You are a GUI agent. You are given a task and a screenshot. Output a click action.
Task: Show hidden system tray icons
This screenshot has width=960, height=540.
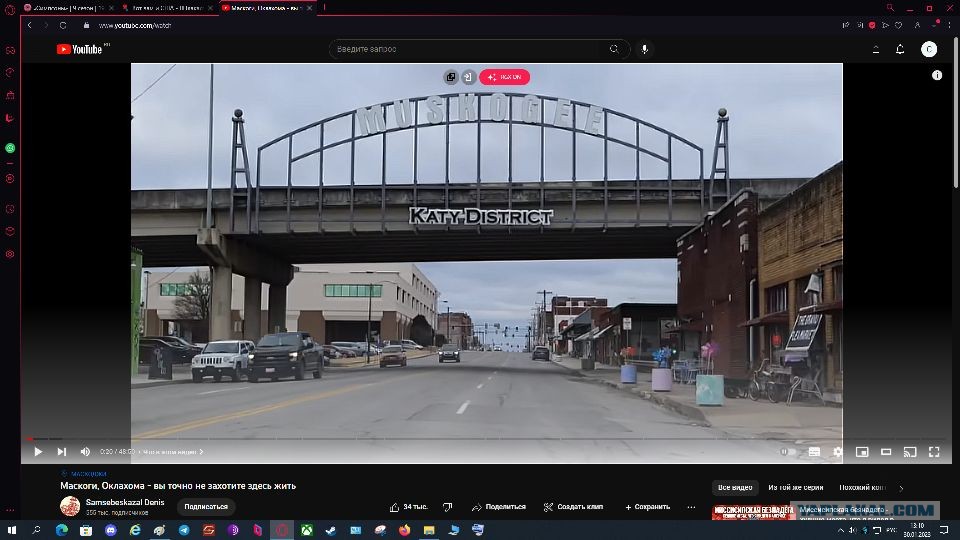(x=841, y=530)
